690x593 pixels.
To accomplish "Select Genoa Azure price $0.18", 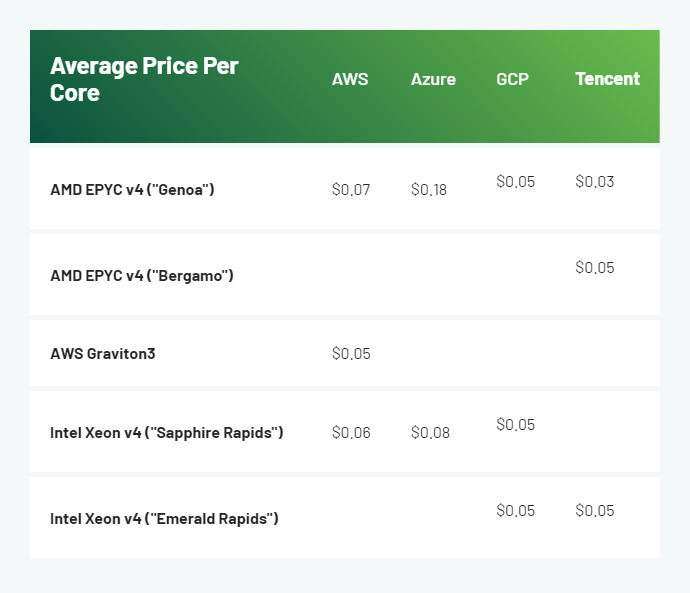I will pos(429,190).
